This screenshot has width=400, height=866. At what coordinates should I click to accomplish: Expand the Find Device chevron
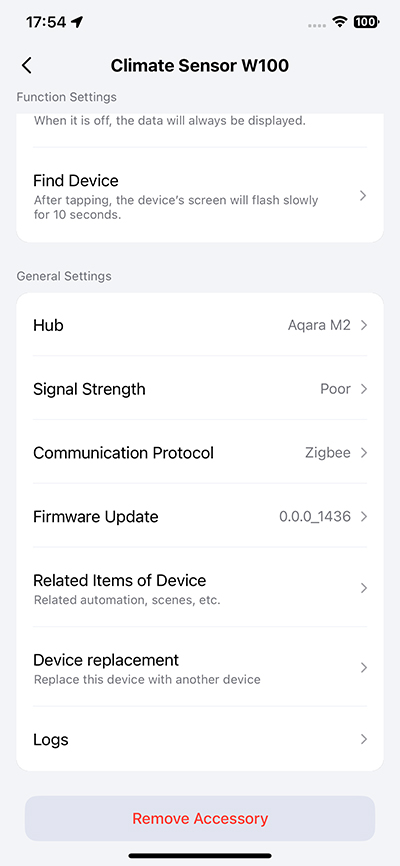tap(363, 196)
